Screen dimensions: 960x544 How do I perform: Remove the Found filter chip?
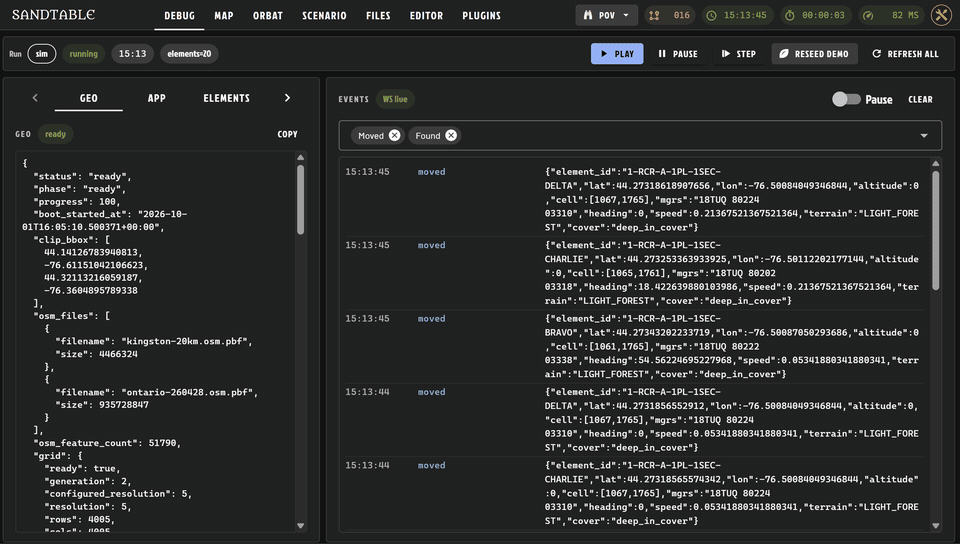451,136
